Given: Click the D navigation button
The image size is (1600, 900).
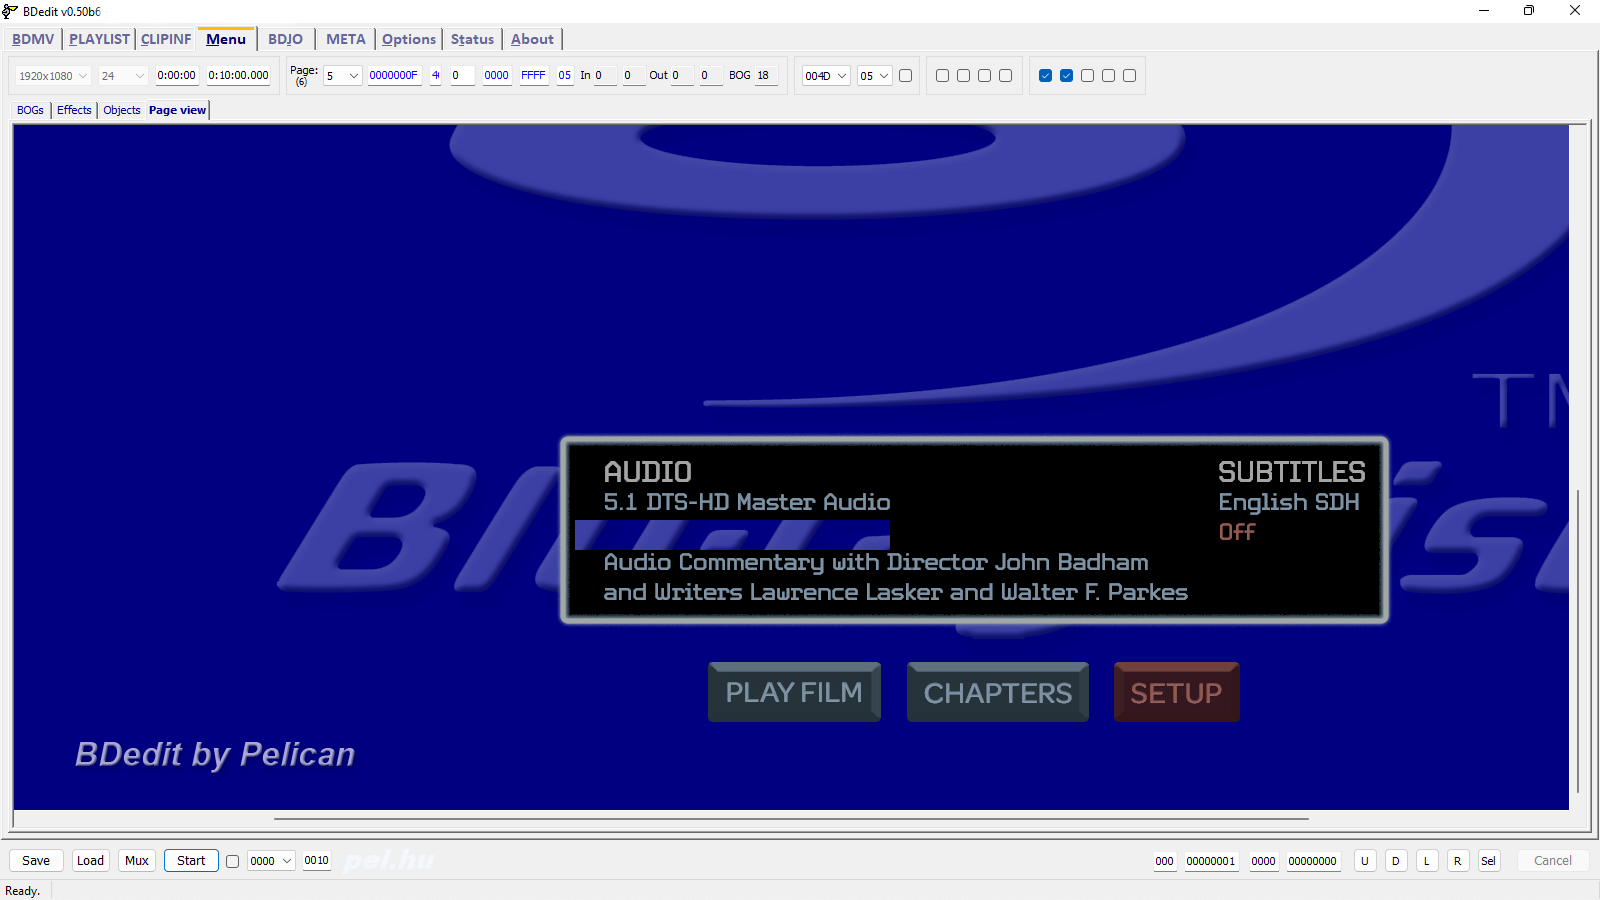Looking at the screenshot, I should coord(1396,861).
